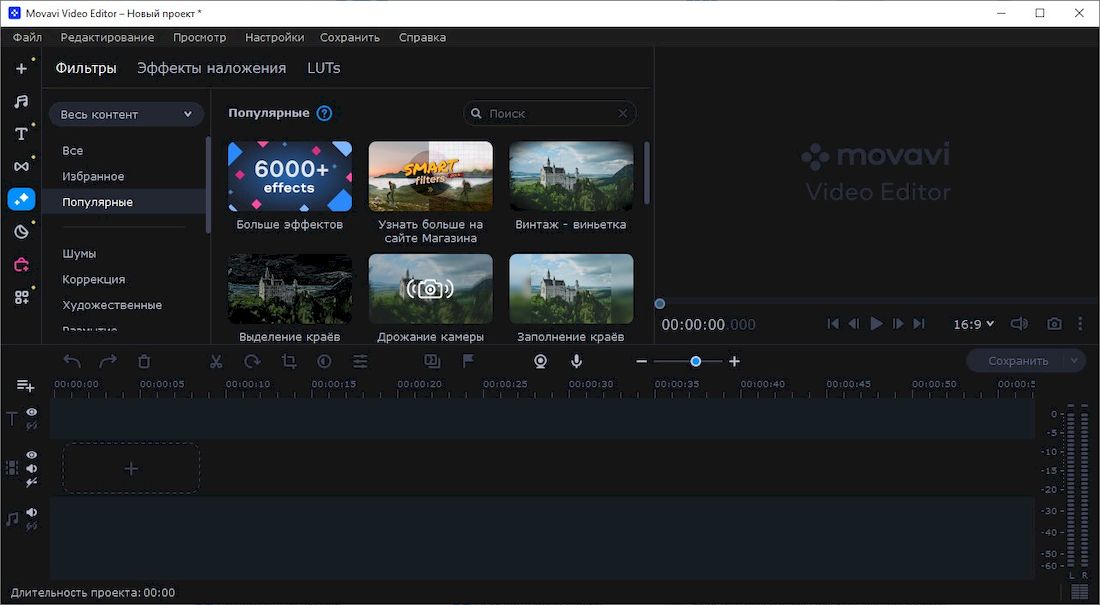The height and width of the screenshot is (605, 1100).
Task: Mute the audio track with the speaker toggle
Action: tap(31, 512)
